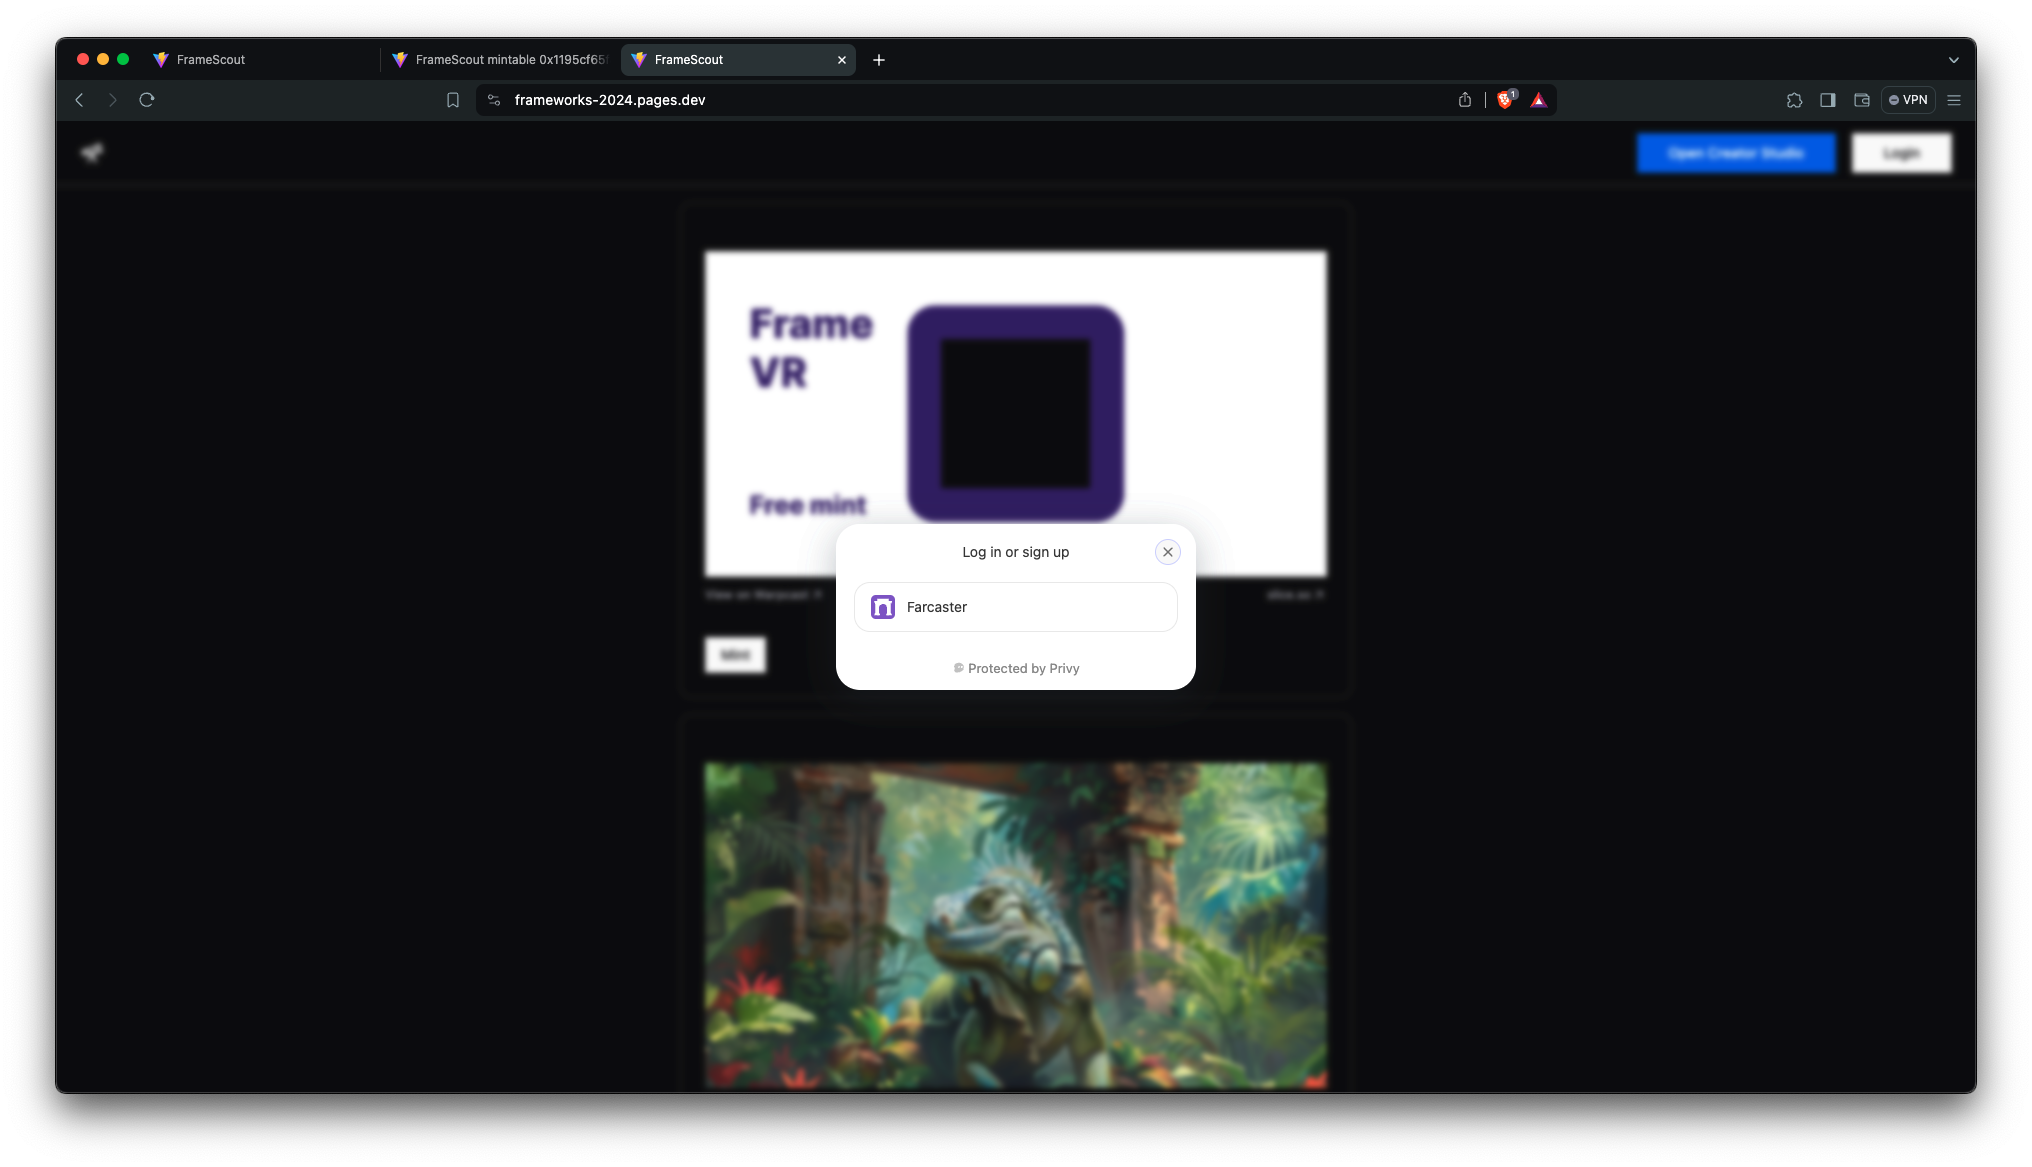2032x1167 pixels.
Task: Expand the tab search dropdown chevron
Action: (x=1953, y=60)
